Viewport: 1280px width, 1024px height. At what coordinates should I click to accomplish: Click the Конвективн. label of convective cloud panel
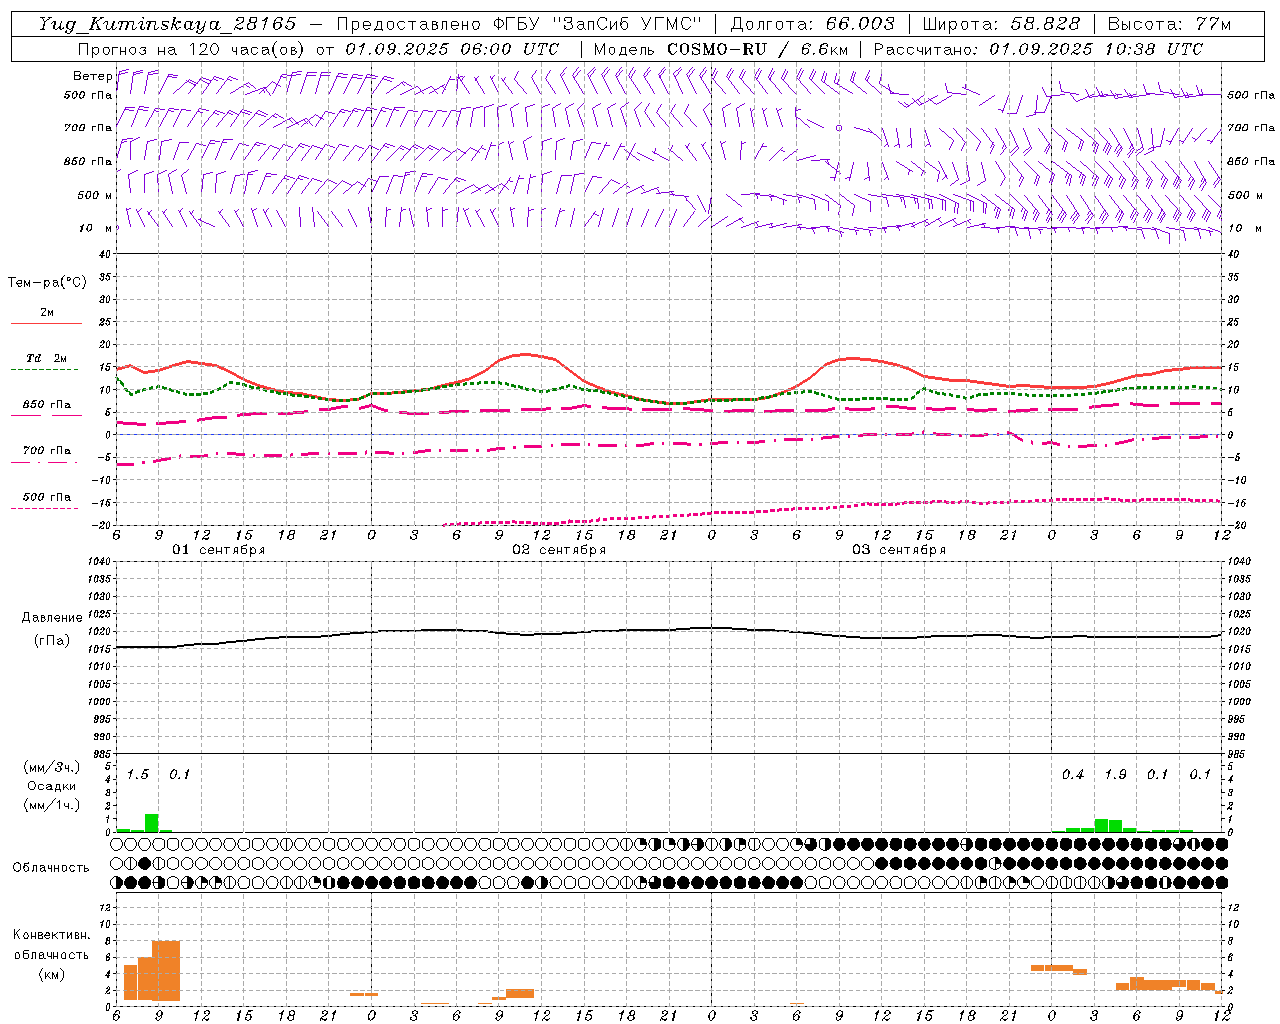52,935
